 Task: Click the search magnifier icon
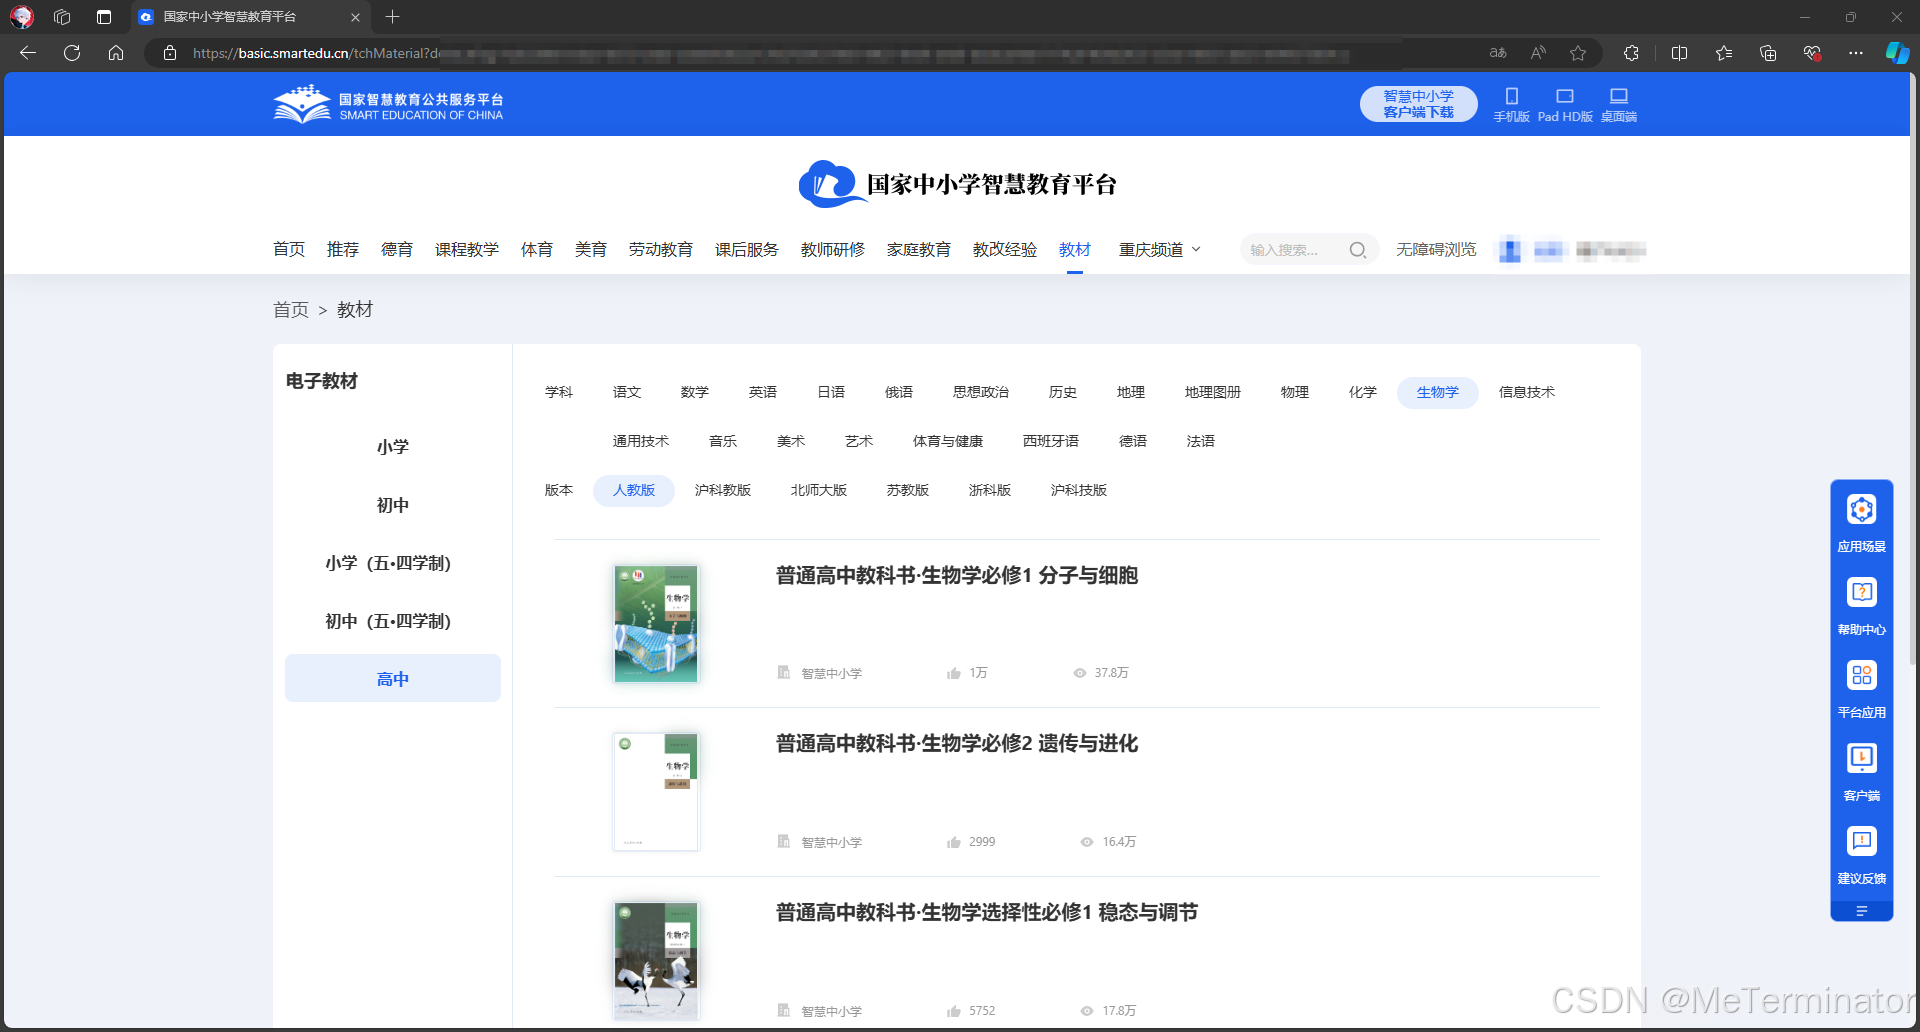click(x=1357, y=250)
